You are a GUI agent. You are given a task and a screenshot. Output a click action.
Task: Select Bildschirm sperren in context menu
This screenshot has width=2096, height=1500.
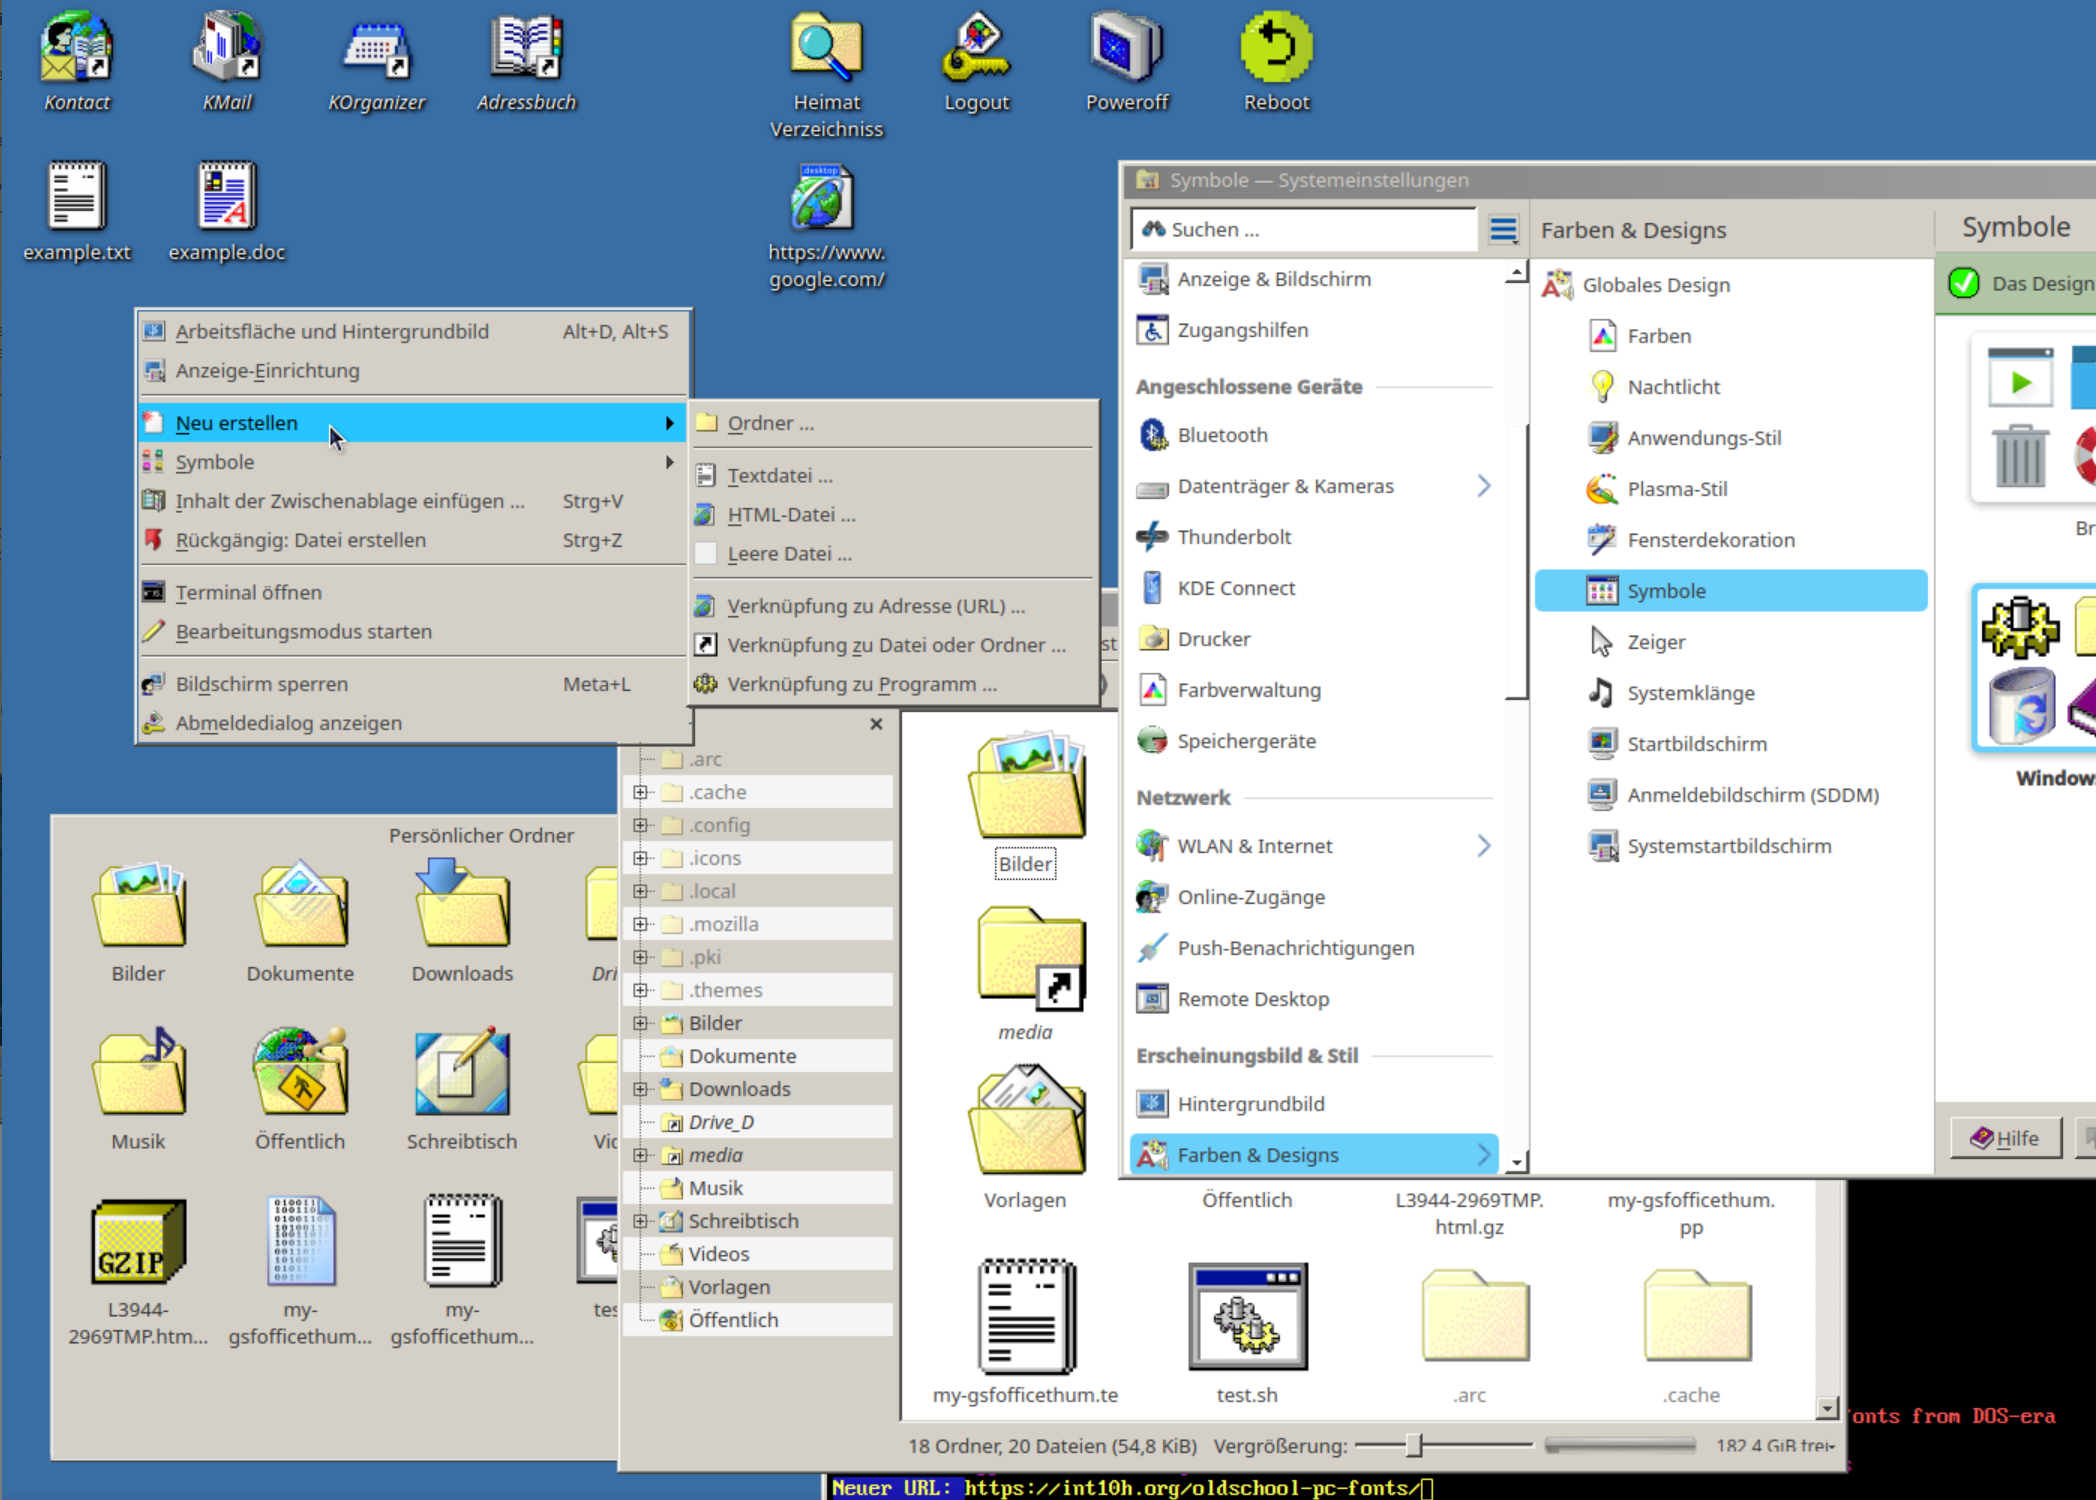[x=411, y=684]
